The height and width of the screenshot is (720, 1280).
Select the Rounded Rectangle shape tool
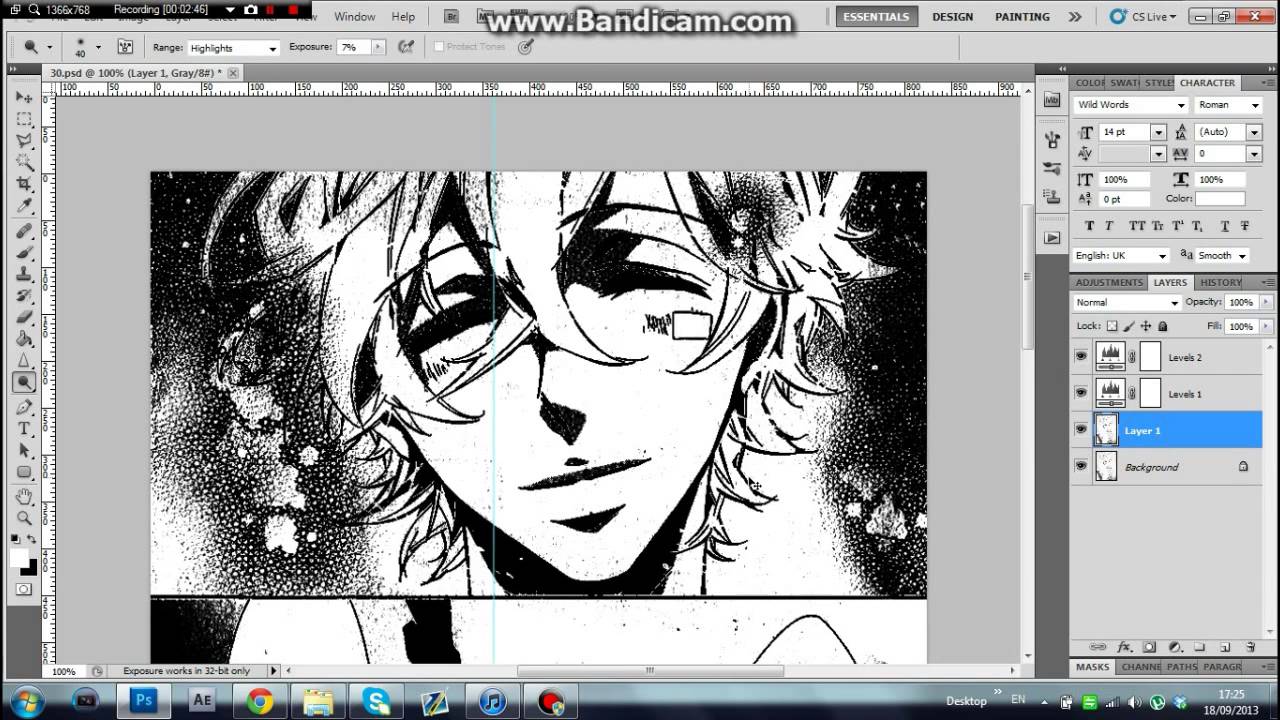coord(24,472)
